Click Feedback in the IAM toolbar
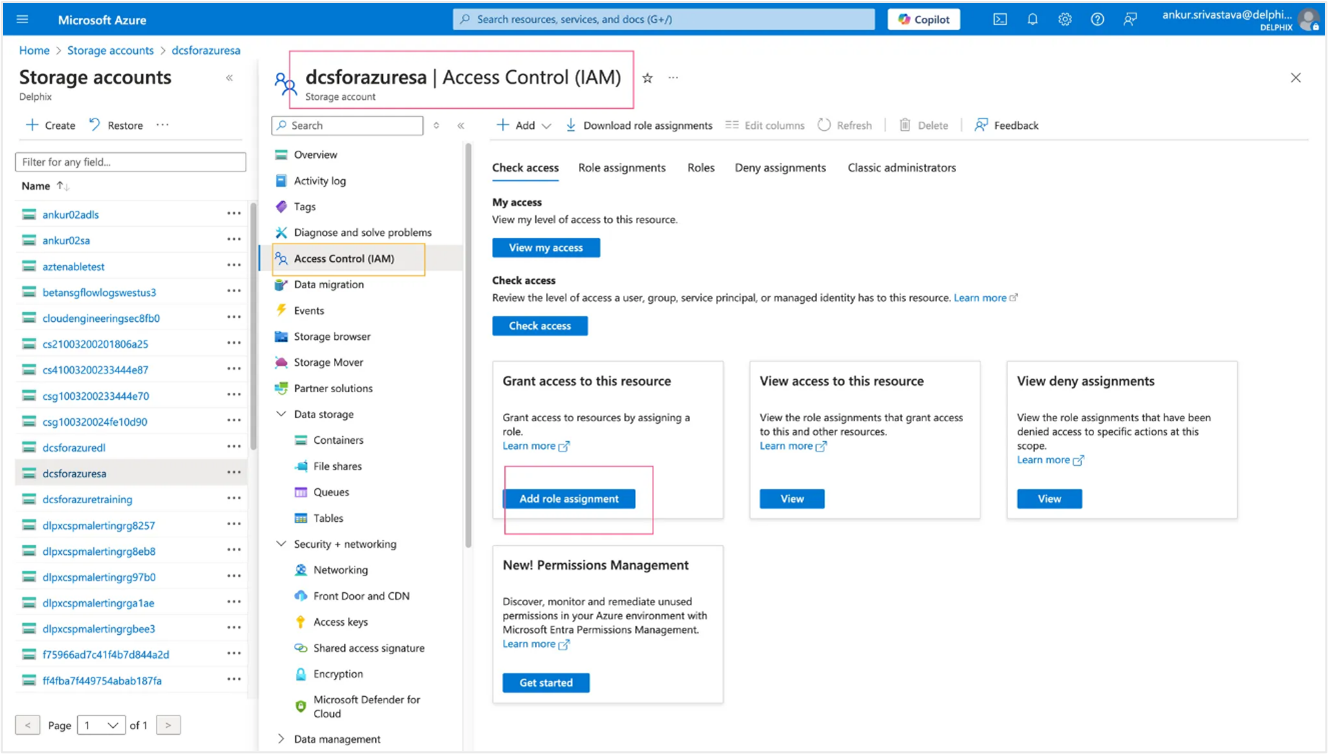1328x754 pixels. point(1007,125)
